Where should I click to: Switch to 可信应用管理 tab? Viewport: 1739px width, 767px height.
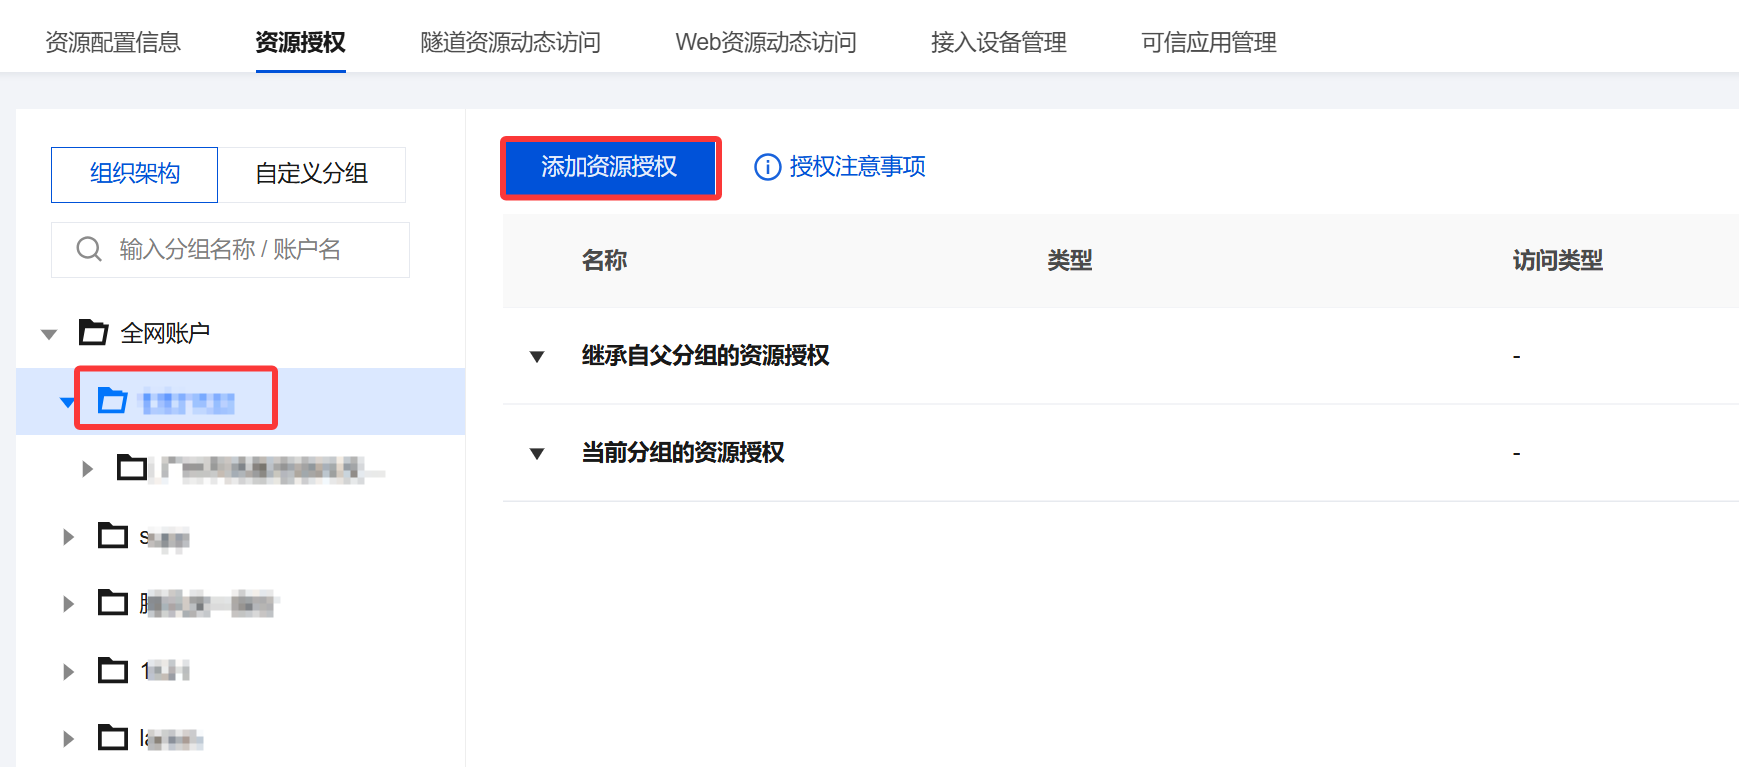(1208, 42)
